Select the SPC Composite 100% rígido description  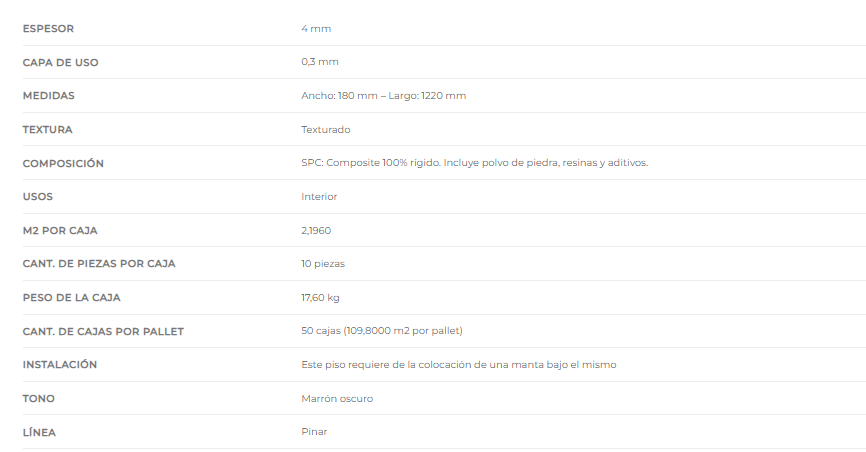pos(474,163)
